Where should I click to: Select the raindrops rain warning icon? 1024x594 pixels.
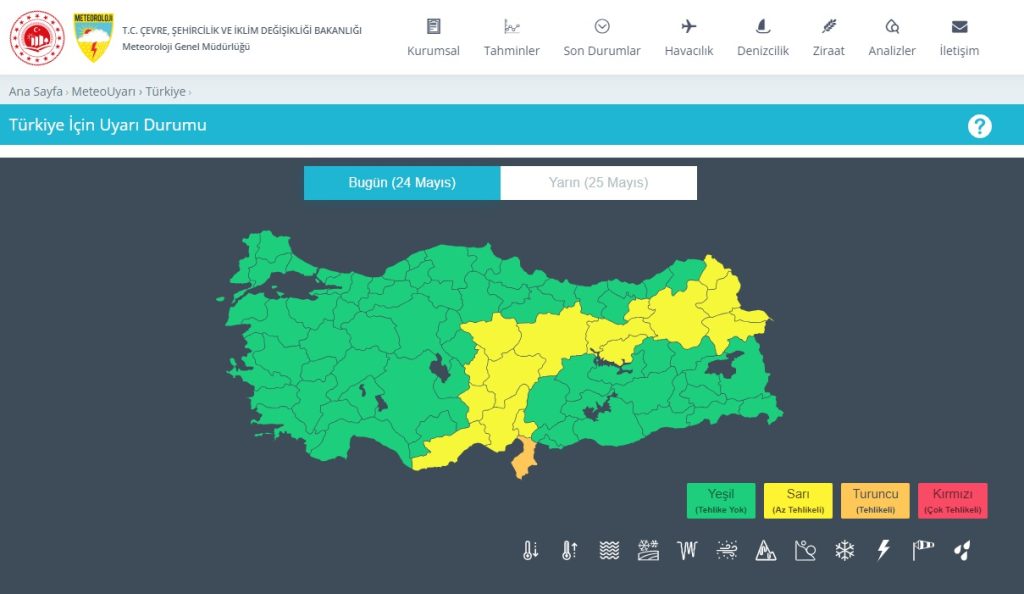962,550
